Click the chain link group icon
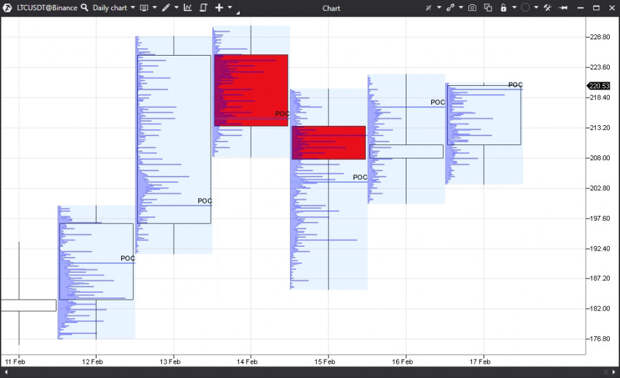The width and height of the screenshot is (620, 378). pos(450,8)
